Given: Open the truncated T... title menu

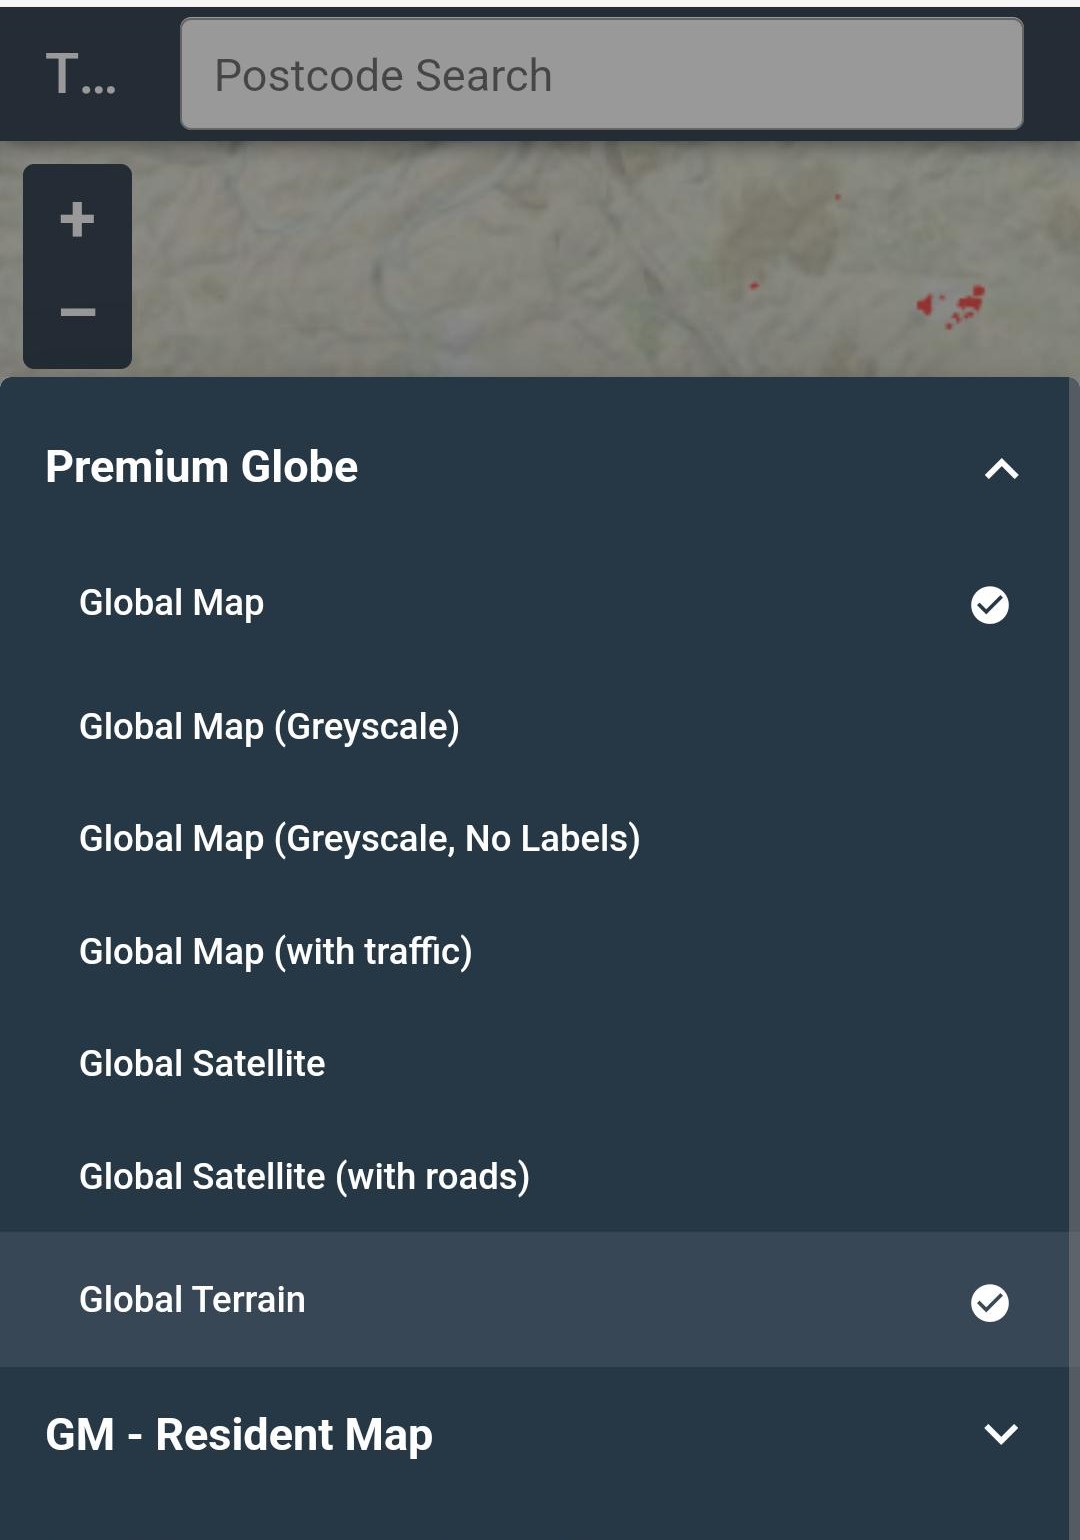Looking at the screenshot, I should (81, 74).
